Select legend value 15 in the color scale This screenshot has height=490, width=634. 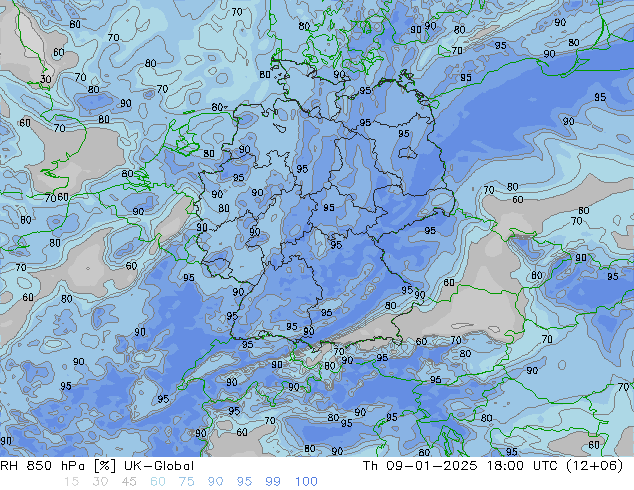71,482
